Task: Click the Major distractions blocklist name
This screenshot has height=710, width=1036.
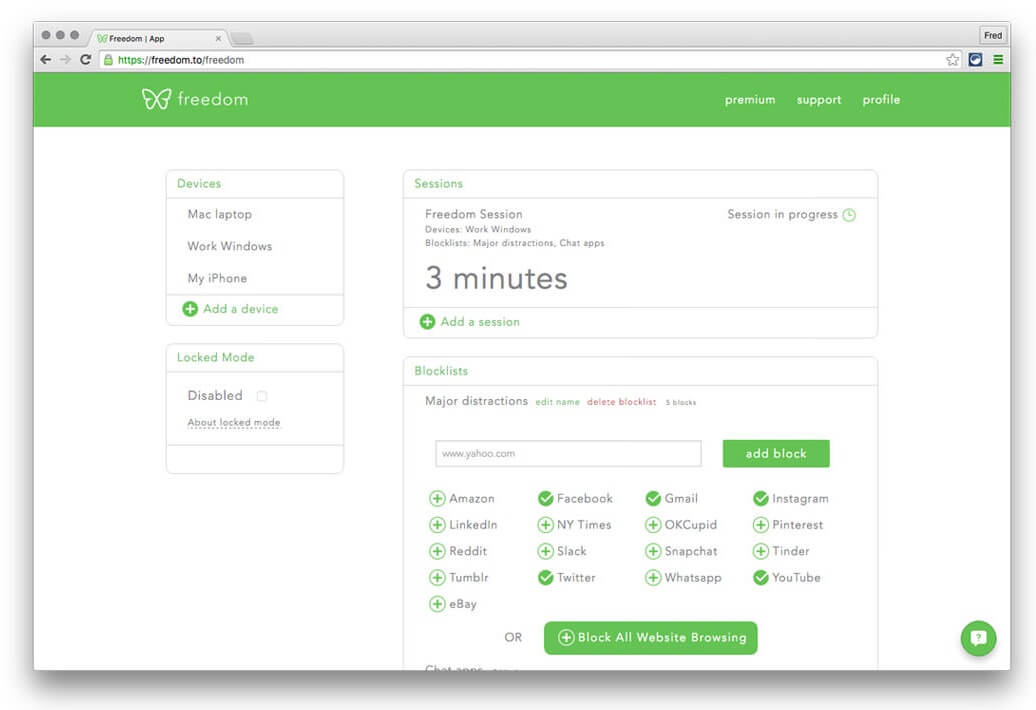Action: coord(476,401)
